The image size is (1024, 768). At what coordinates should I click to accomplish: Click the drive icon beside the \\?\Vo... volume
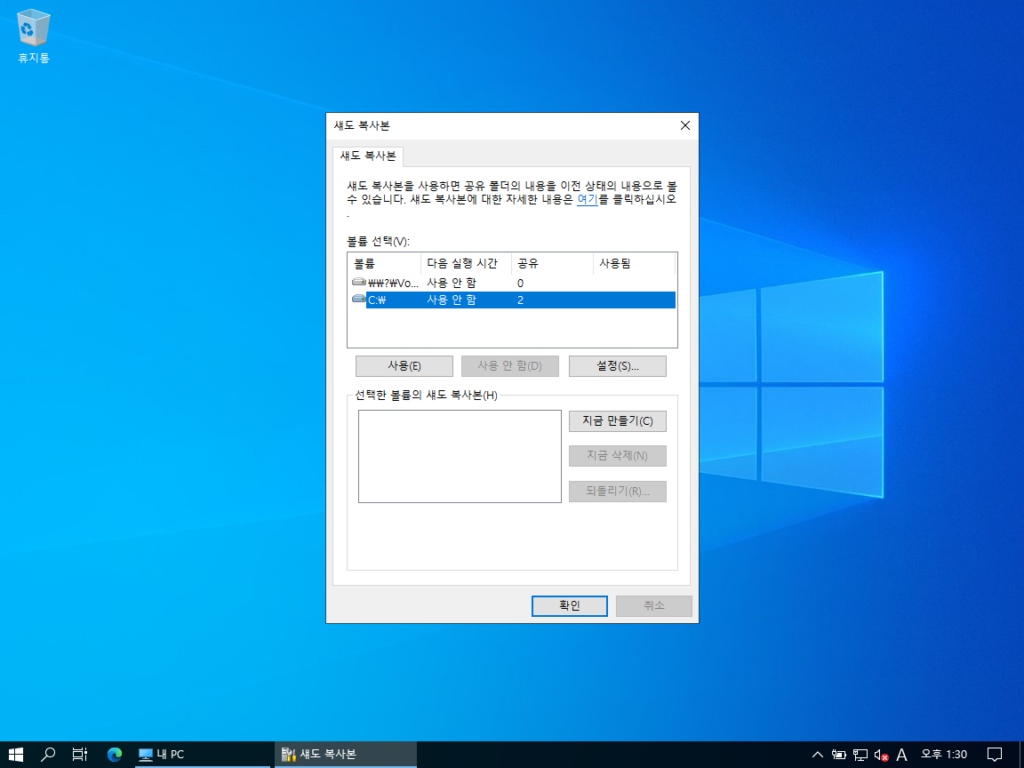[357, 281]
